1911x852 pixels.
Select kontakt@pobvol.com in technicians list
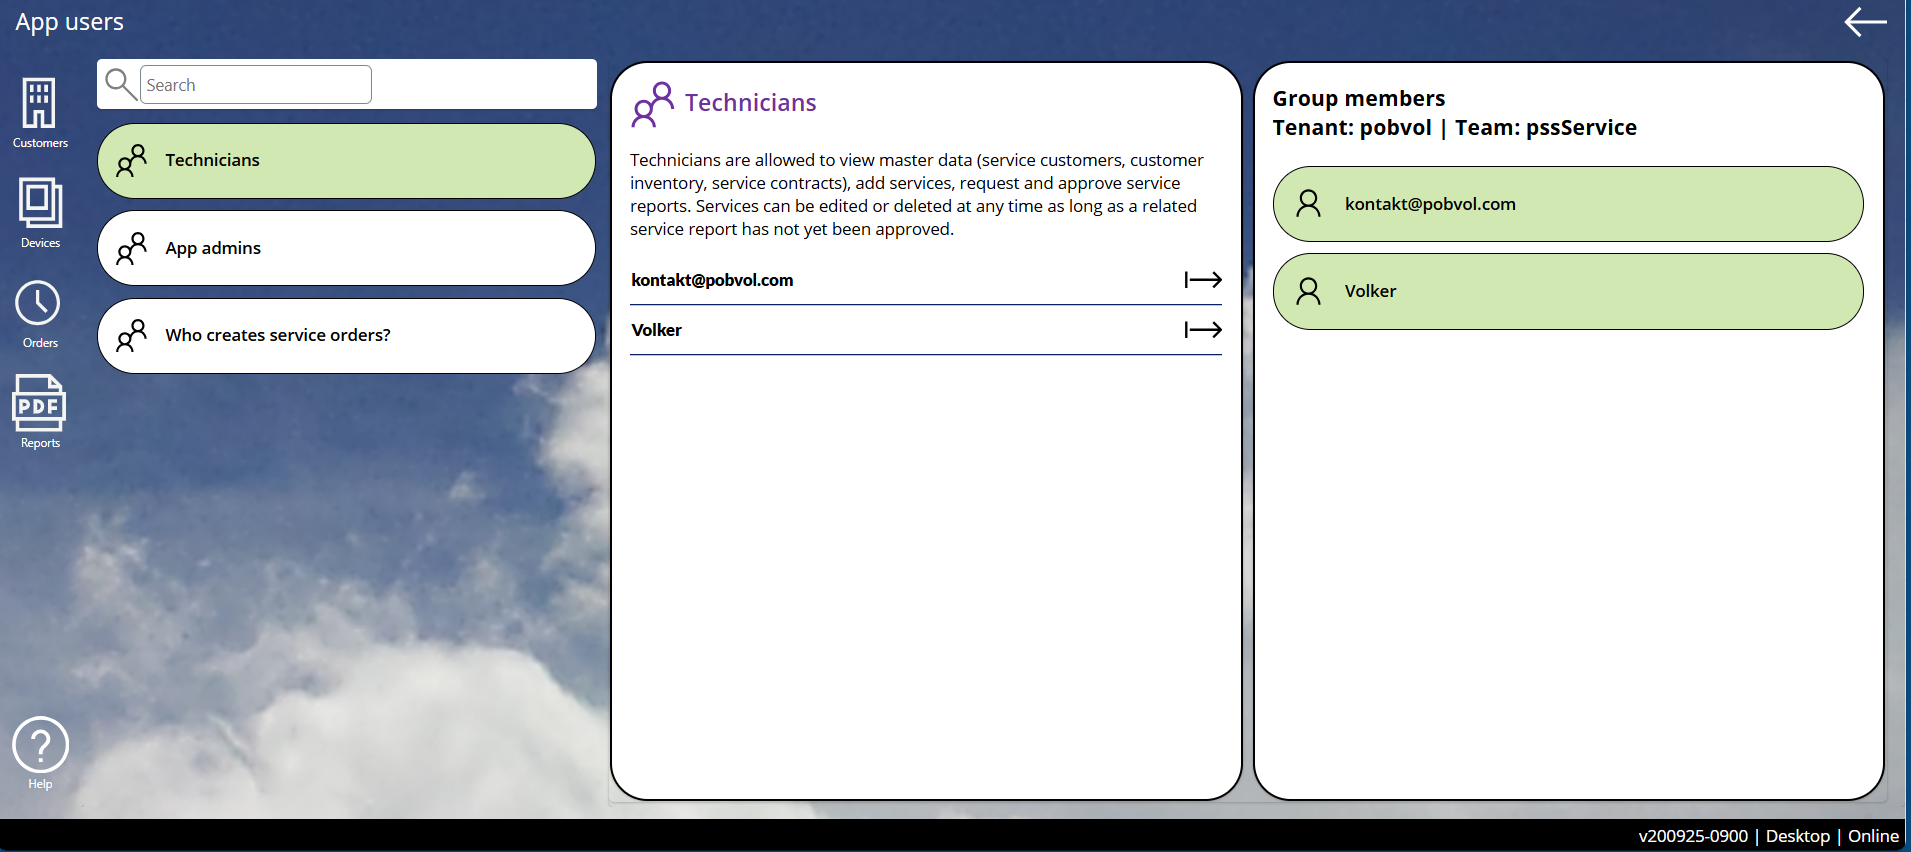pos(712,281)
